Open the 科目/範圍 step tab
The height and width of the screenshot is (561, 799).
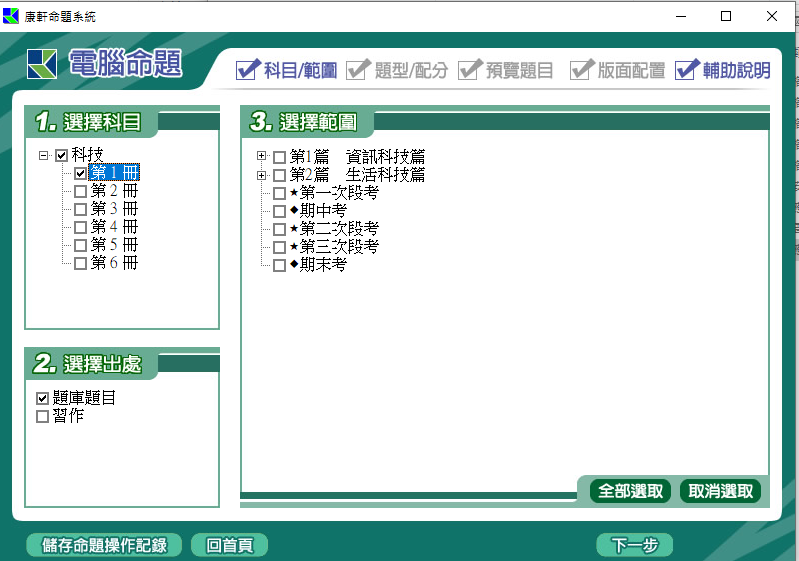[x=286, y=70]
